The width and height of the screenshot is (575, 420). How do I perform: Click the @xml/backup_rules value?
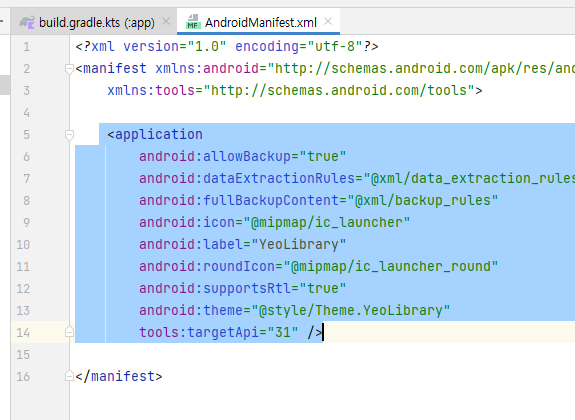[423, 201]
